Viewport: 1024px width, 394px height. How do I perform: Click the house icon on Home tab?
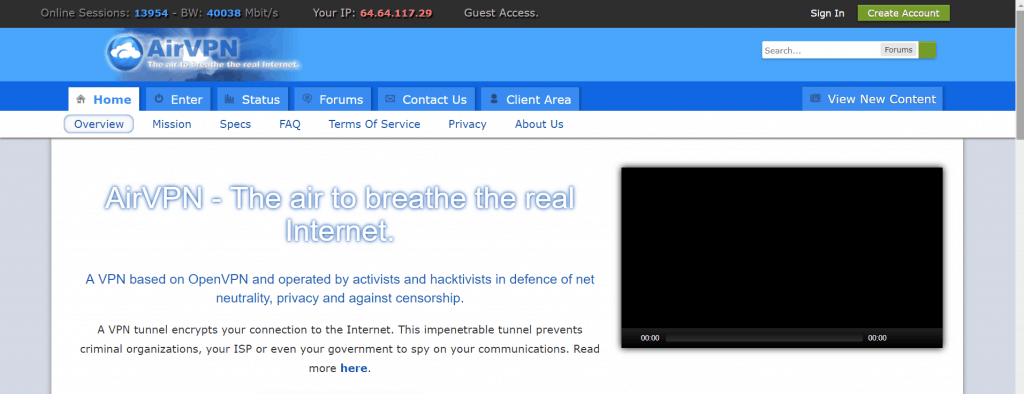point(81,99)
